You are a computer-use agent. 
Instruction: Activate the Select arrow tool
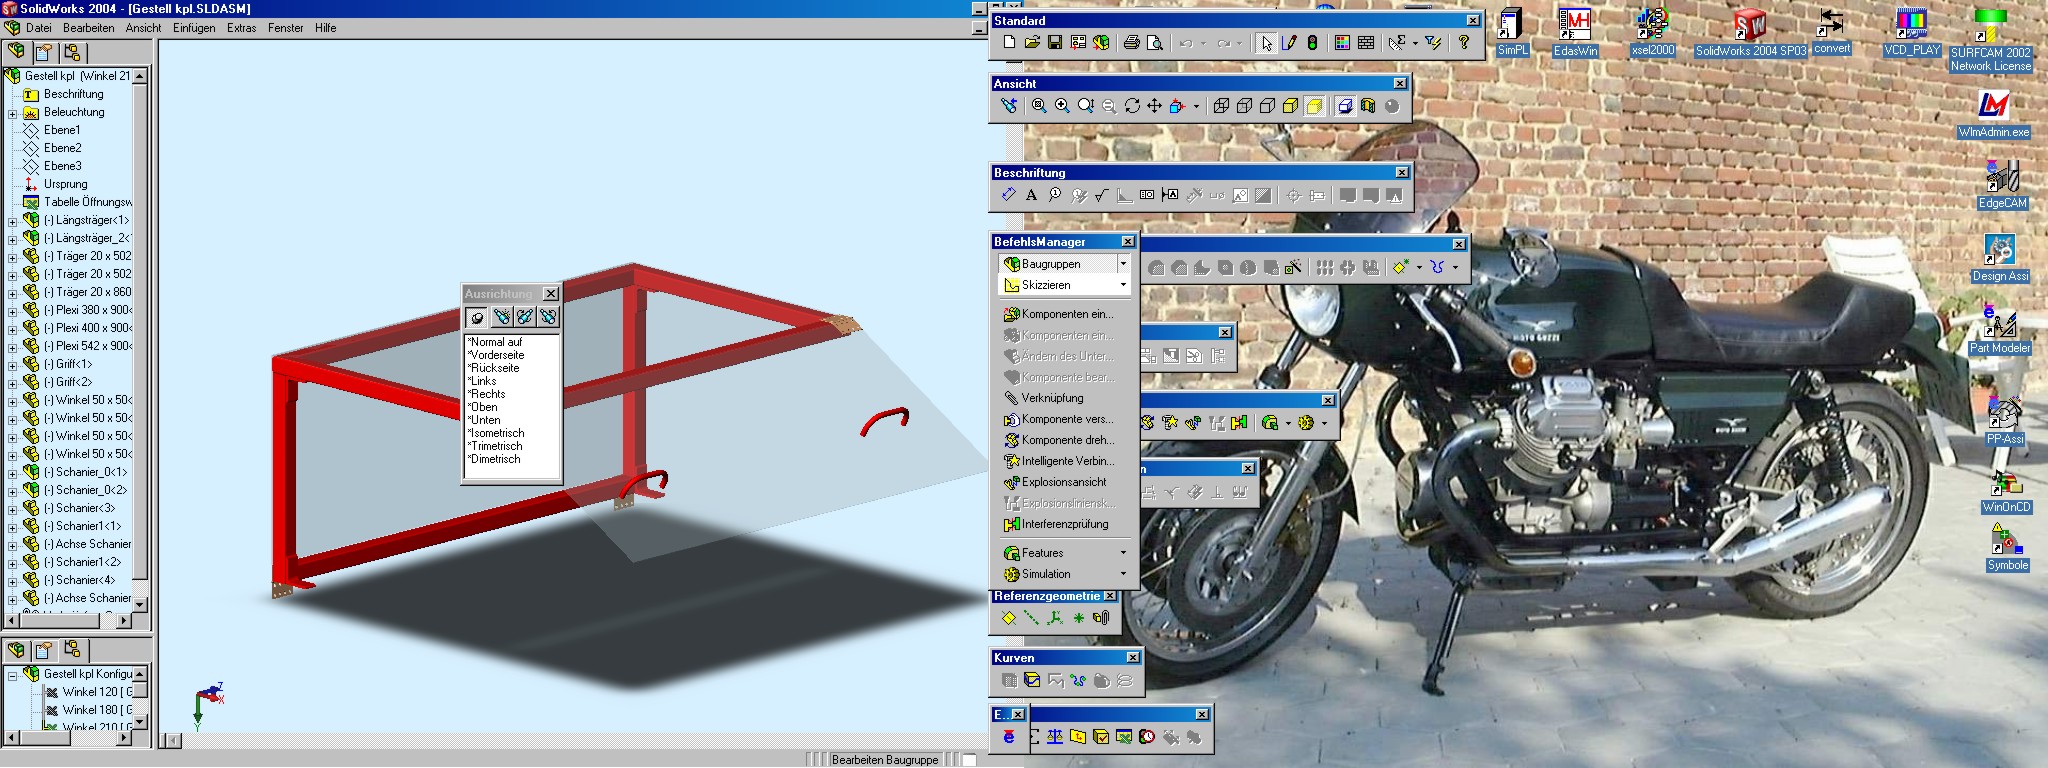pyautogui.click(x=1266, y=42)
